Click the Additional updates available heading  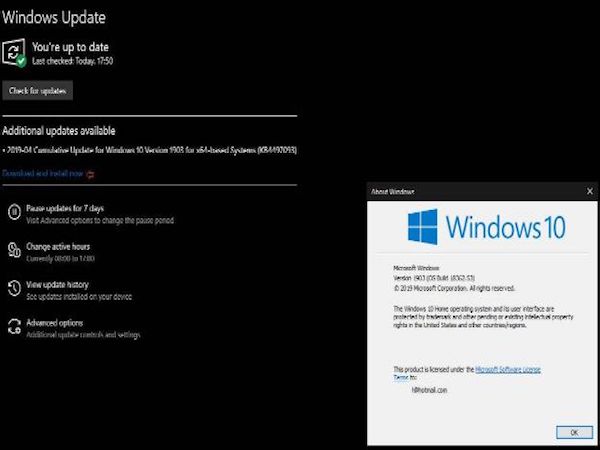coord(59,131)
